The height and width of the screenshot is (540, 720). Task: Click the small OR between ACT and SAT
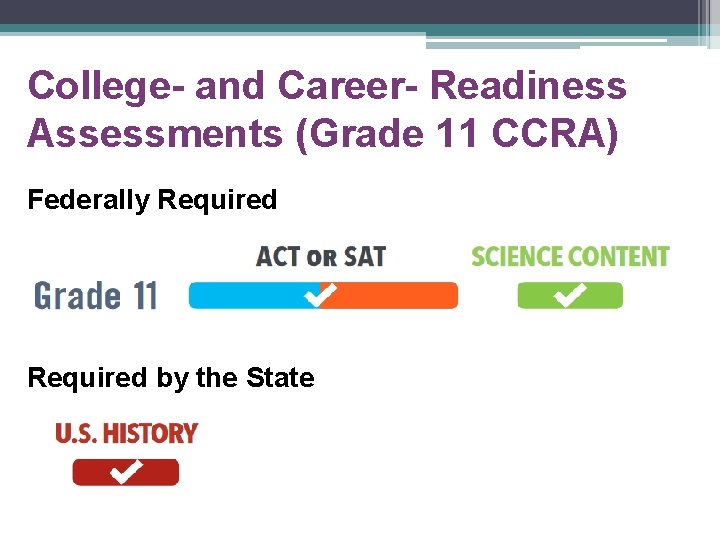322,258
